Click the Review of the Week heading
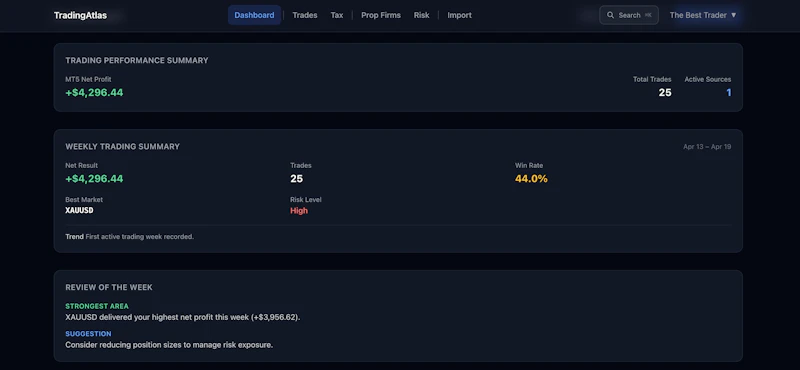Image resolution: width=800 pixels, height=370 pixels. (x=109, y=287)
